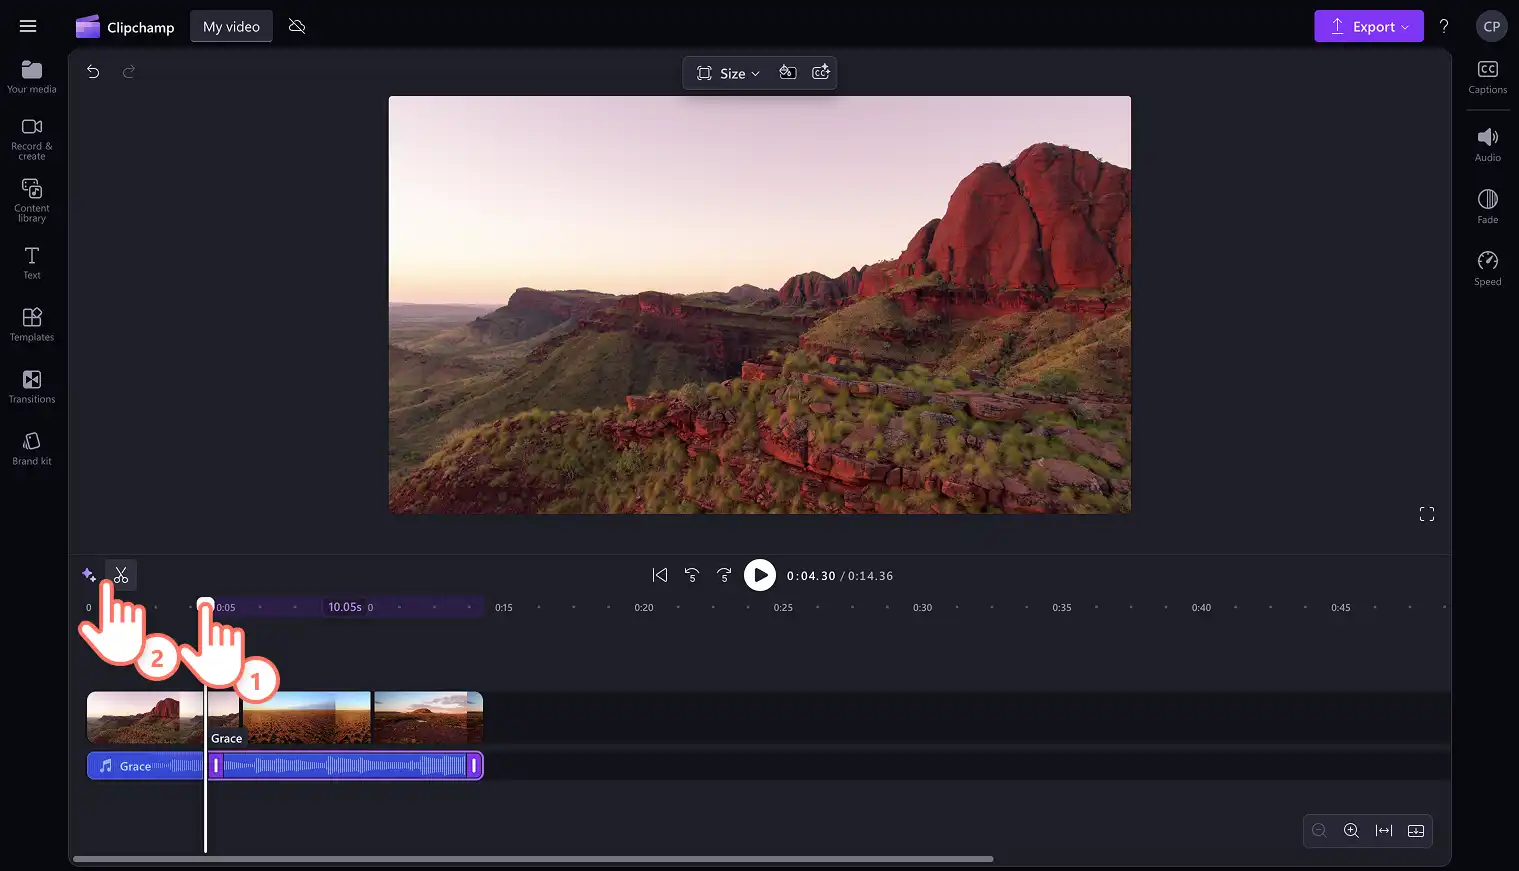Image resolution: width=1519 pixels, height=871 pixels.
Task: Open the Fade panel
Action: click(1487, 207)
